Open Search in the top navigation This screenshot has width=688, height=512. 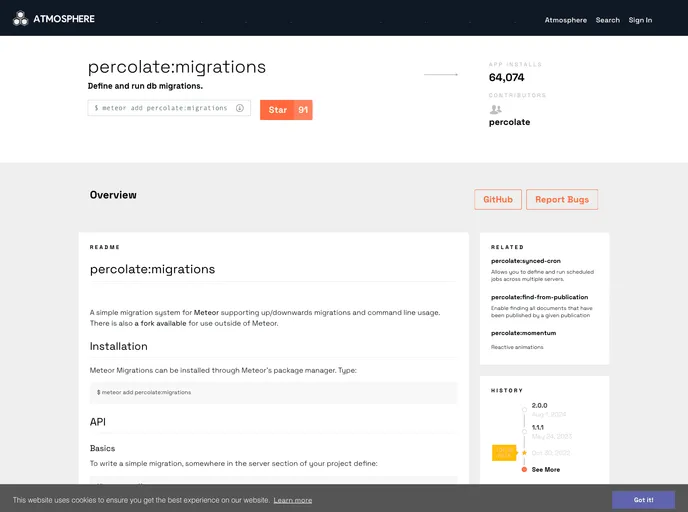[607, 20]
